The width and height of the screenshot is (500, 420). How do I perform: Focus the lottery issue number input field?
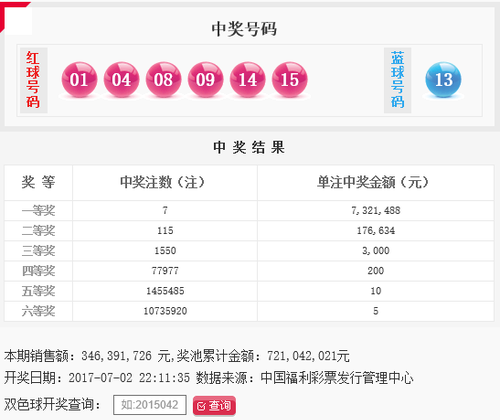(150, 405)
